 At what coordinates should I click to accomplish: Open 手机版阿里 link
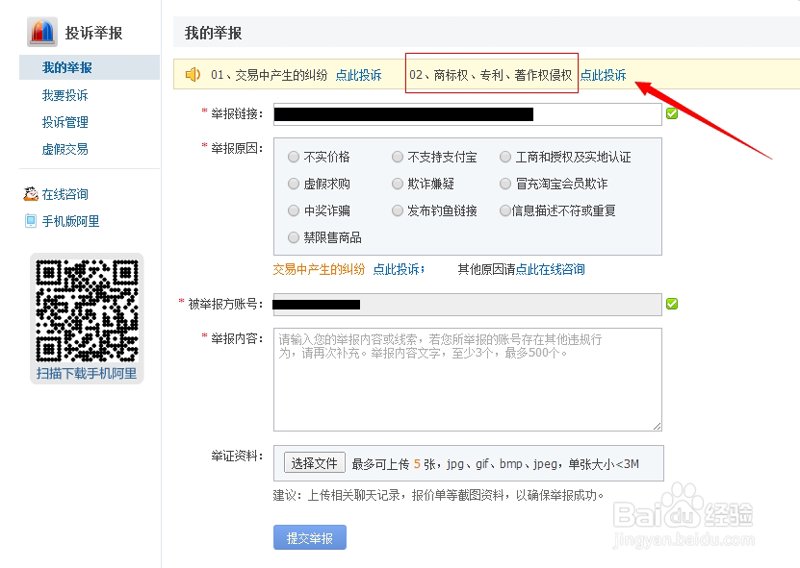pos(70,221)
